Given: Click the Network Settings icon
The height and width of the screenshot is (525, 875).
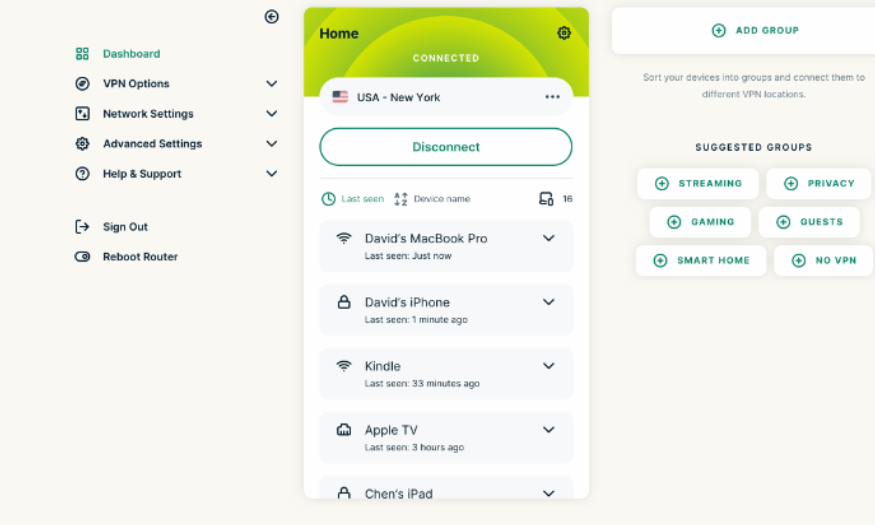Looking at the screenshot, I should (82, 114).
